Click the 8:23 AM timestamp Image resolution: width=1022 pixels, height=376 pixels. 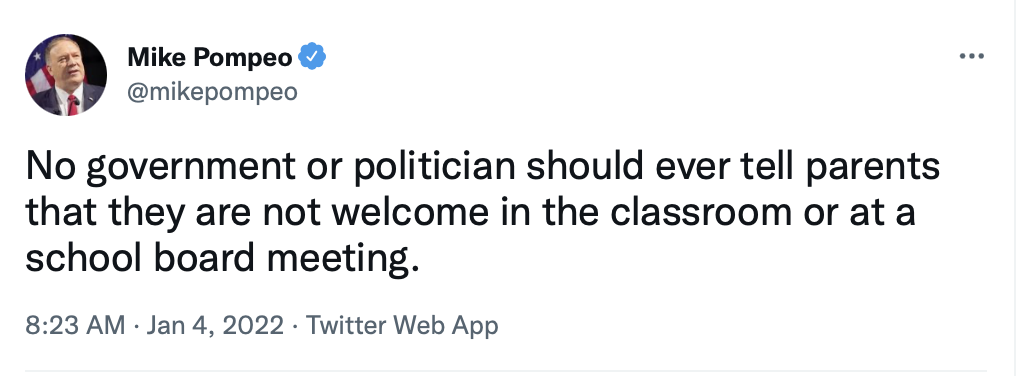(75, 325)
